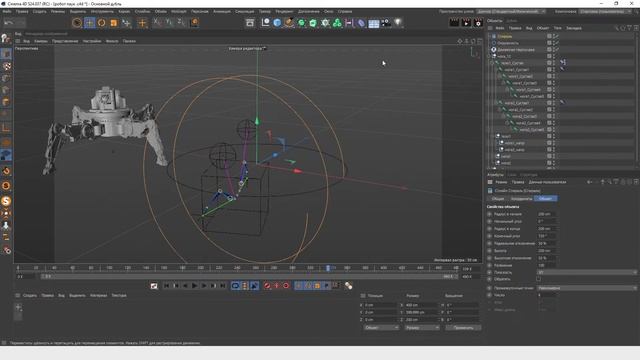This screenshot has width=640, height=360.
Task: Add a Volume Builder object
Action: point(325,23)
